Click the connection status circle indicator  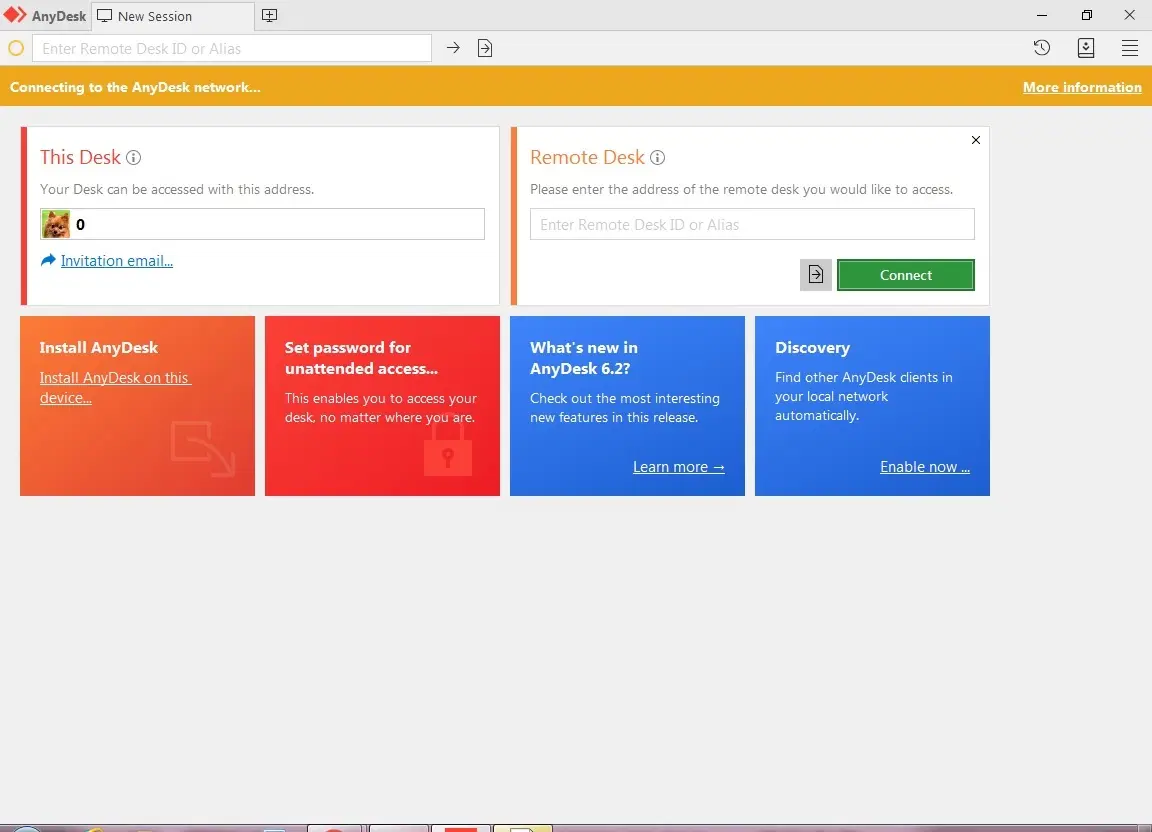click(16, 49)
